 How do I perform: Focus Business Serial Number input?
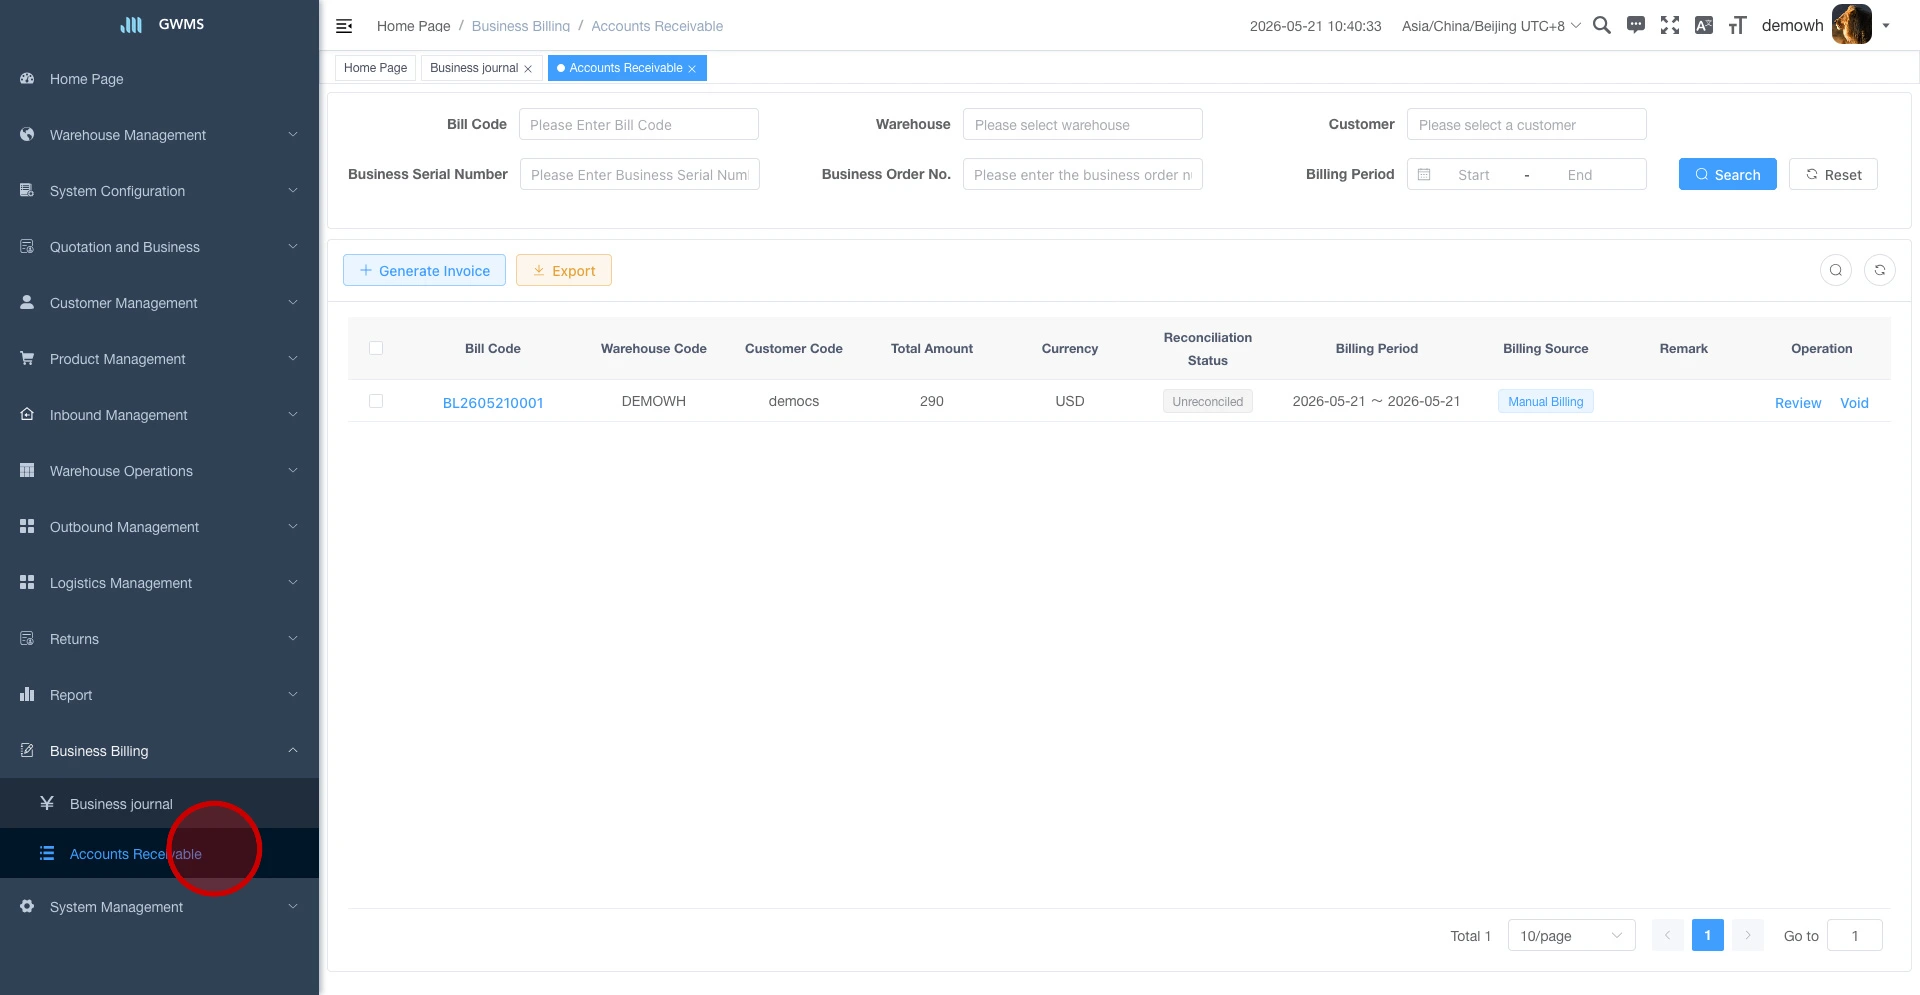pos(639,174)
